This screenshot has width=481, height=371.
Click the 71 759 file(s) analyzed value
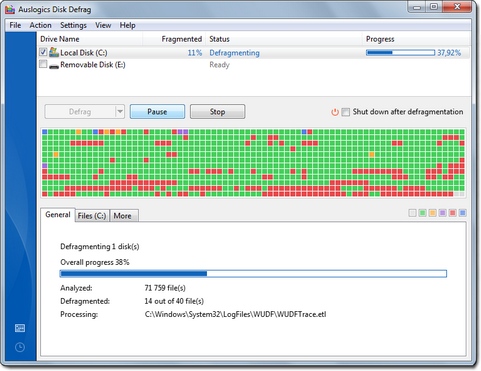click(x=165, y=288)
